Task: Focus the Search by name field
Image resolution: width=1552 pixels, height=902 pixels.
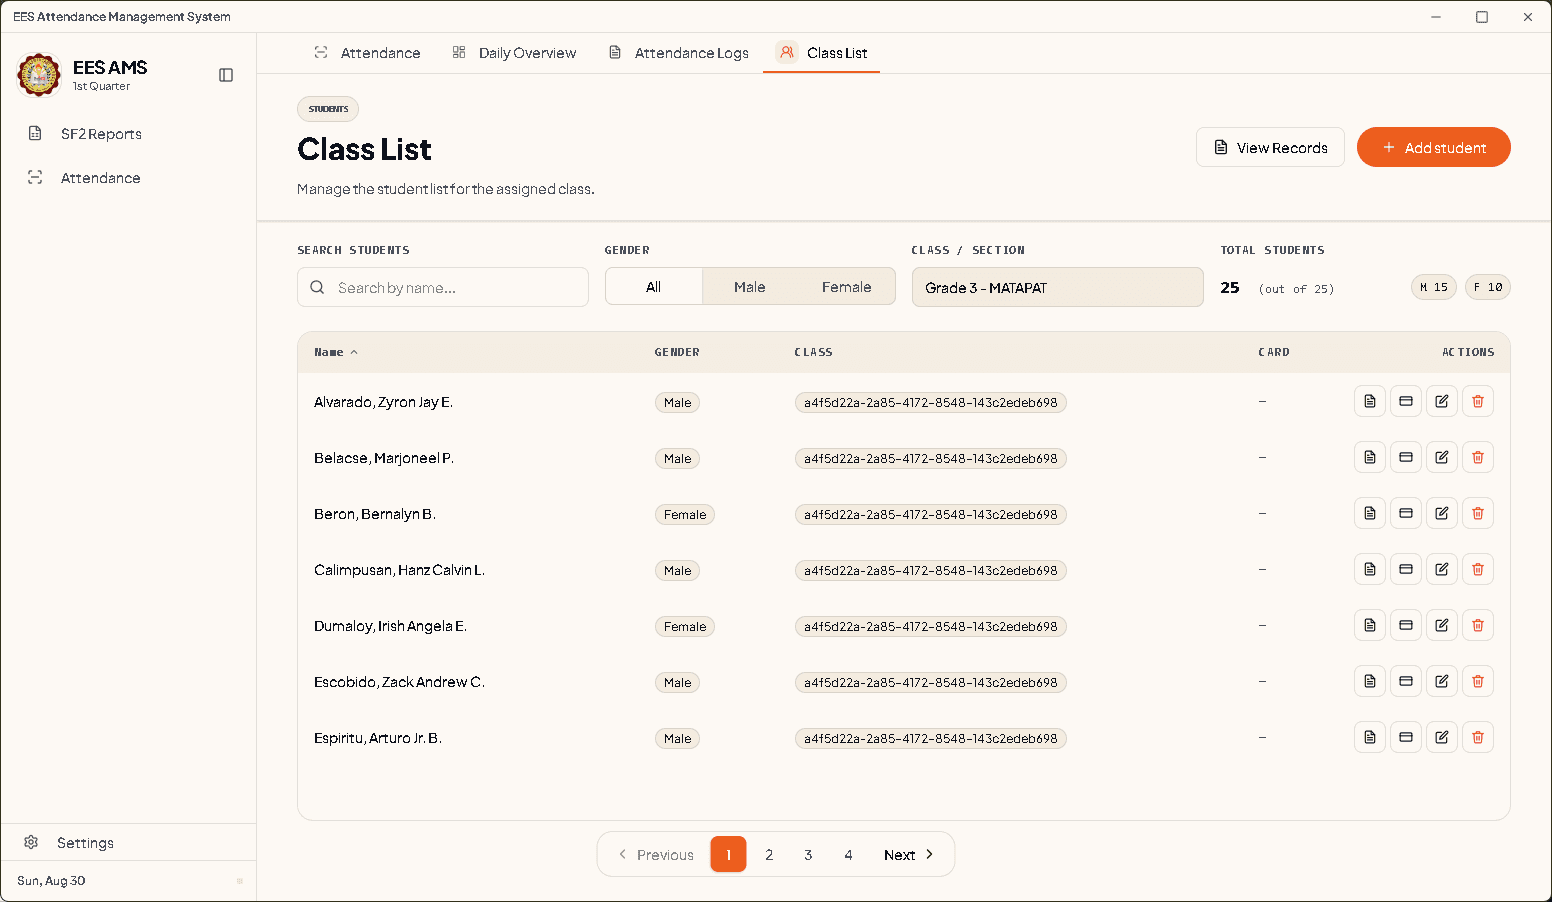Action: tap(443, 287)
